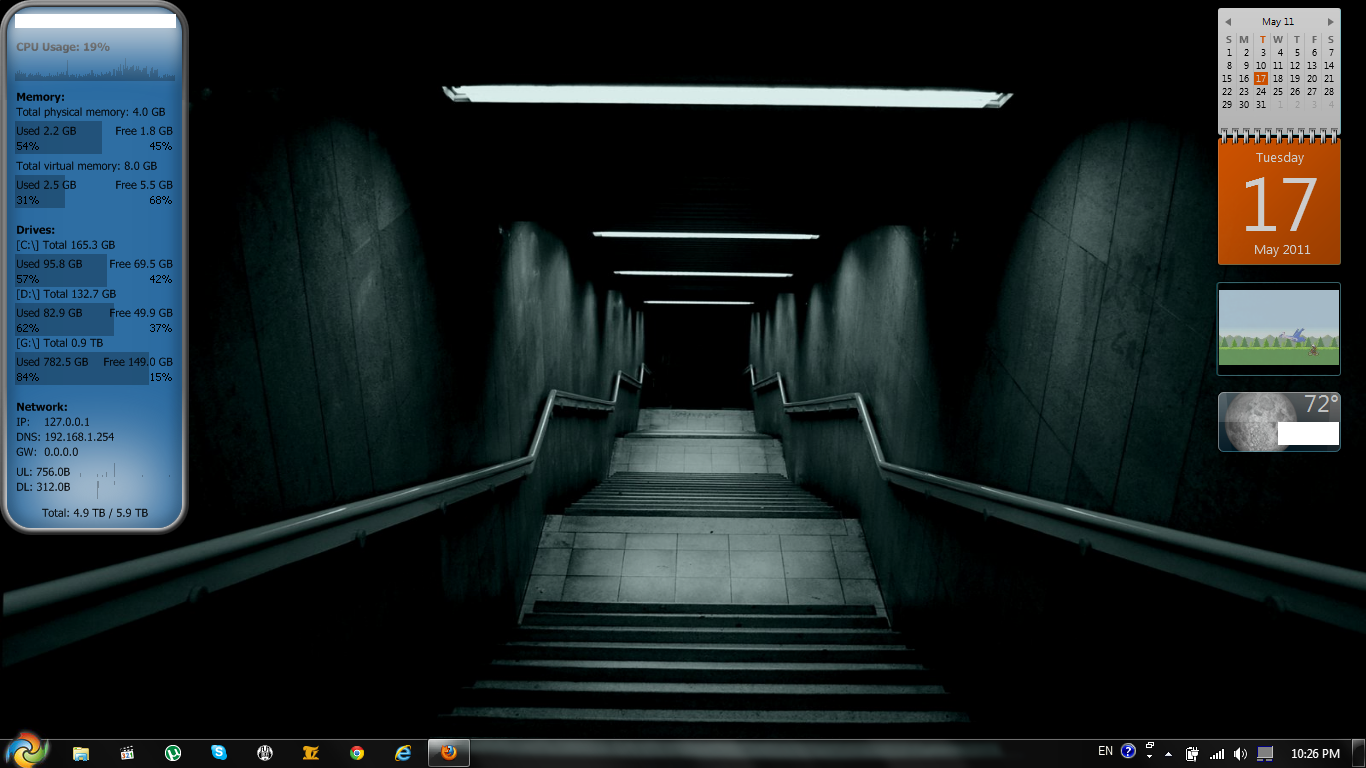Open the bird animation gadget thumbnail
1366x768 pixels.
[x=1278, y=329]
